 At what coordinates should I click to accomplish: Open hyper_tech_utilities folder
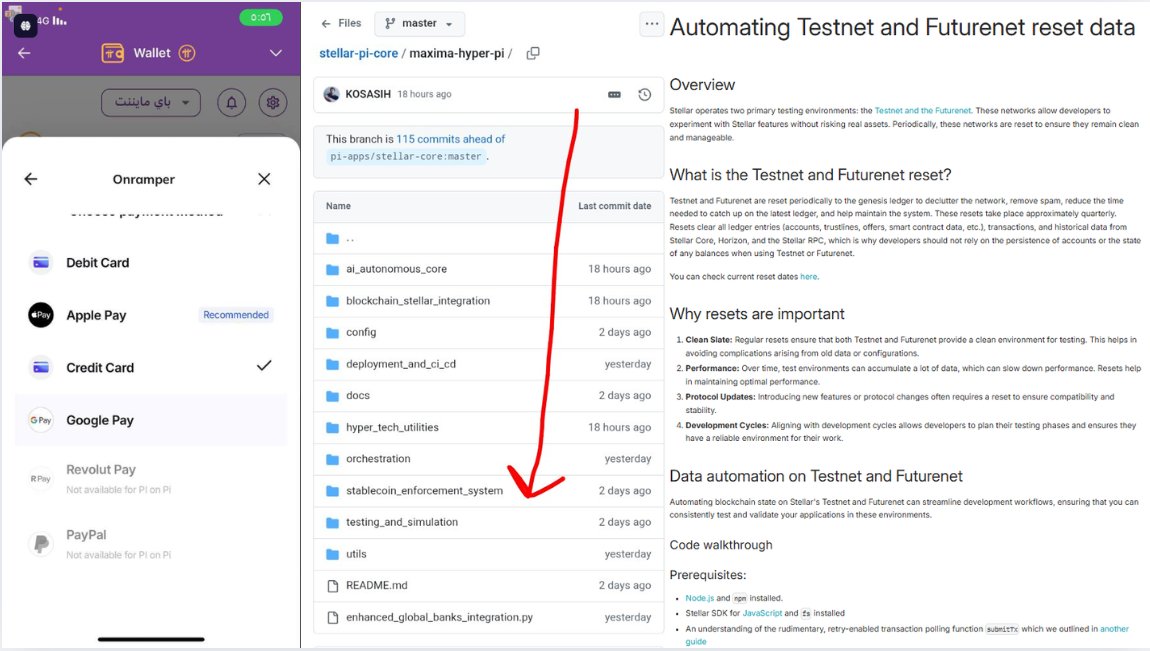click(392, 427)
